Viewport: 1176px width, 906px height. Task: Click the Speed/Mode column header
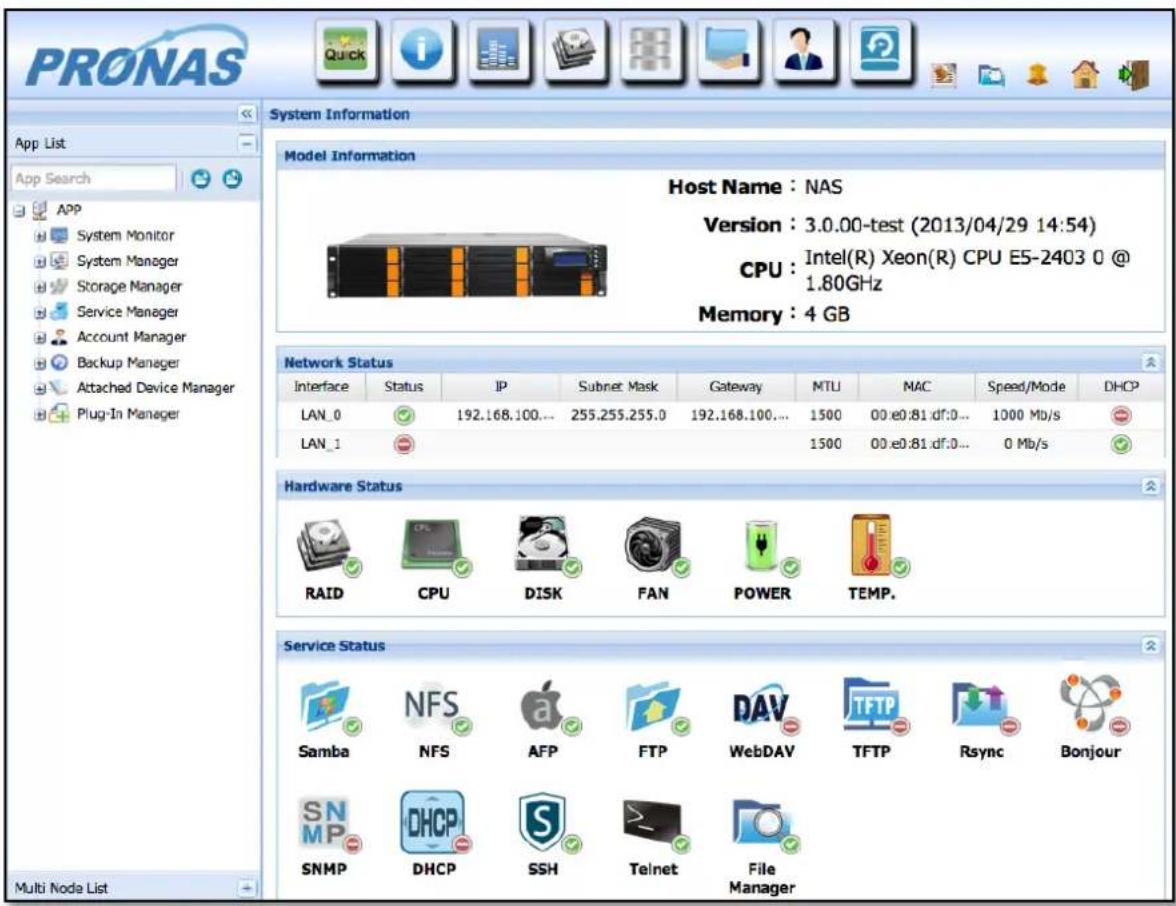[x=1026, y=387]
